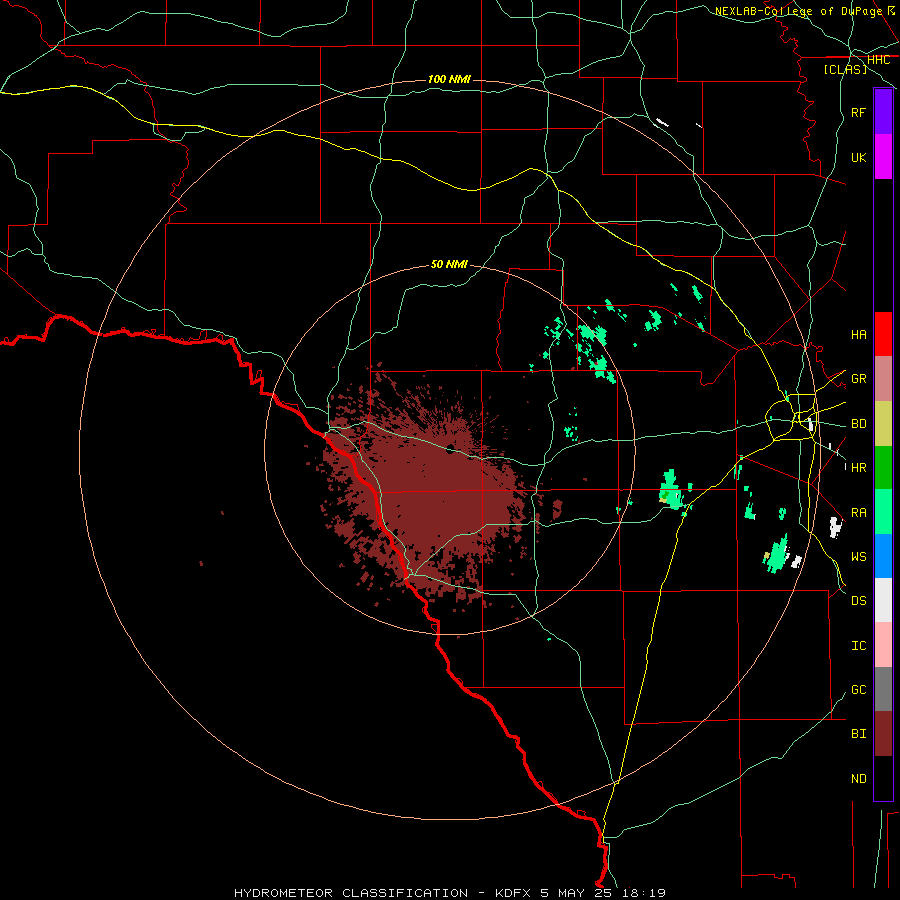Image resolution: width=900 pixels, height=900 pixels.
Task: Click the BI brown legend swatch
Action: click(x=883, y=734)
